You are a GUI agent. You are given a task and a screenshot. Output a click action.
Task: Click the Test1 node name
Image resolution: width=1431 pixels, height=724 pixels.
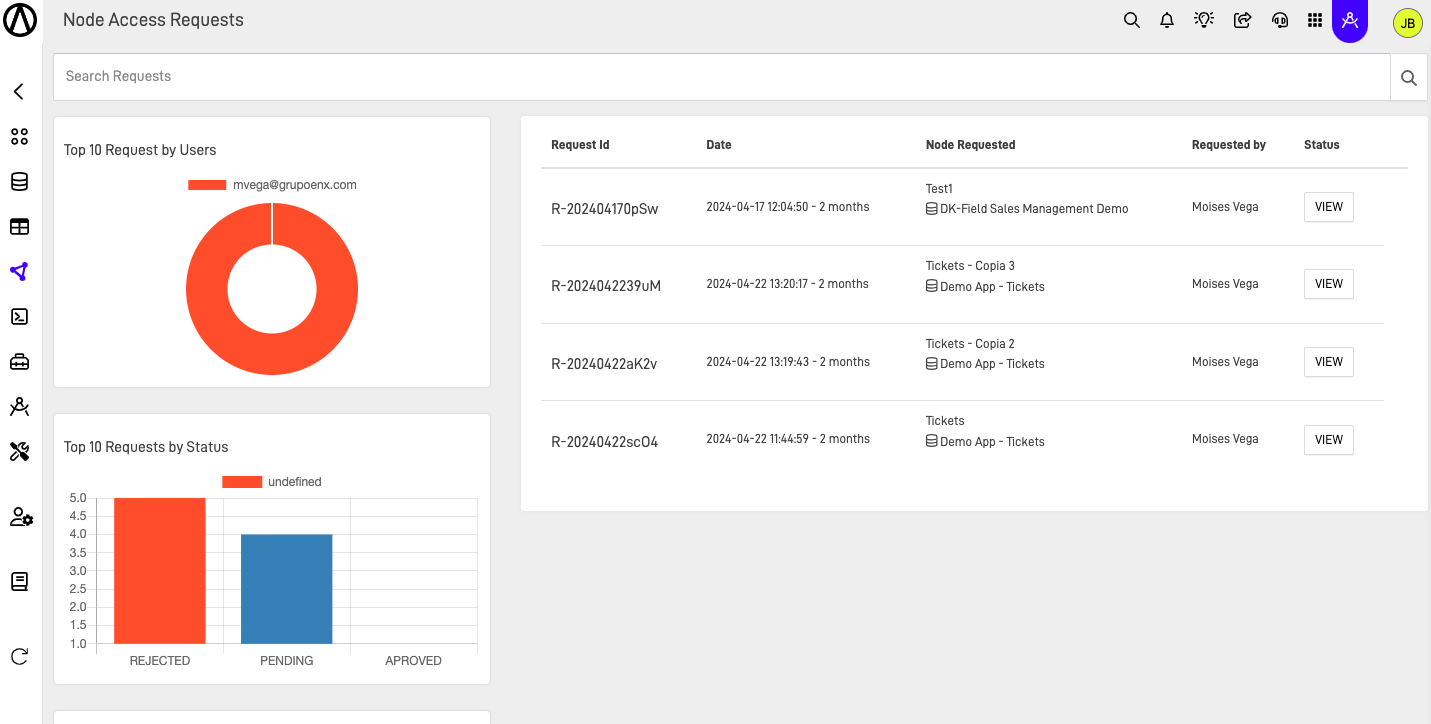pos(940,189)
